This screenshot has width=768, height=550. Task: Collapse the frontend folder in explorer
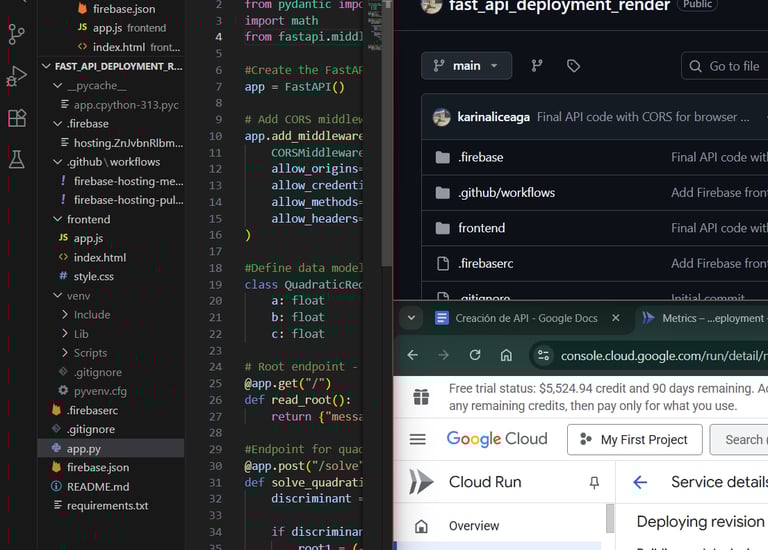coord(58,219)
